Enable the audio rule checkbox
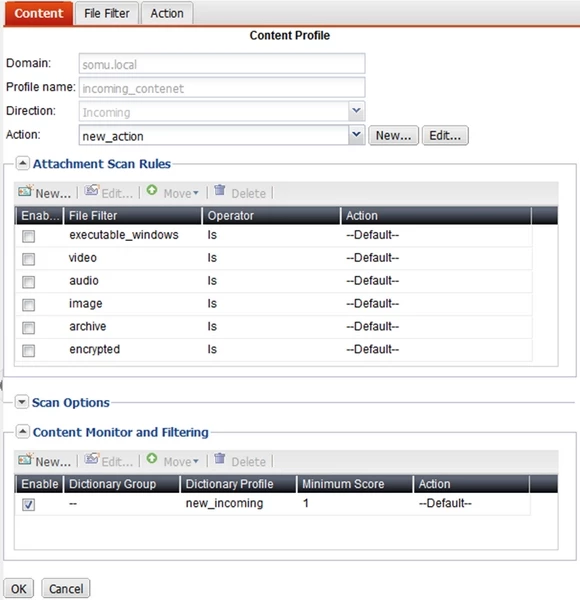Viewport: 580px width, 600px height. pyautogui.click(x=28, y=282)
